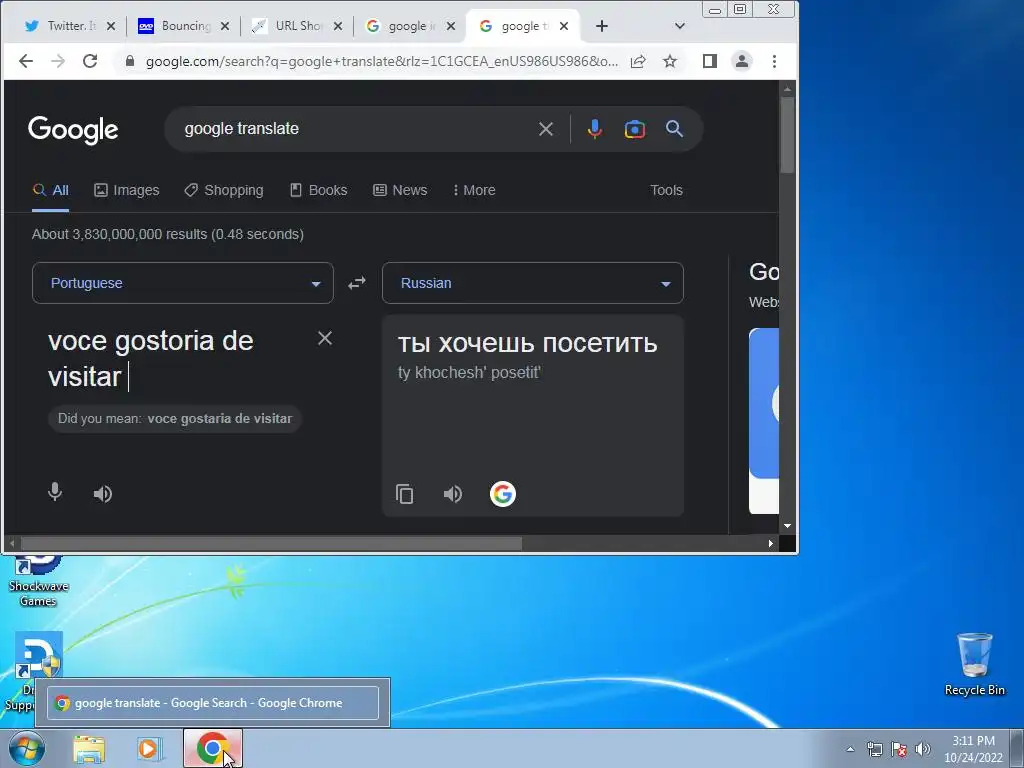
Task: Listen to the Russian translation
Action: click(x=453, y=494)
